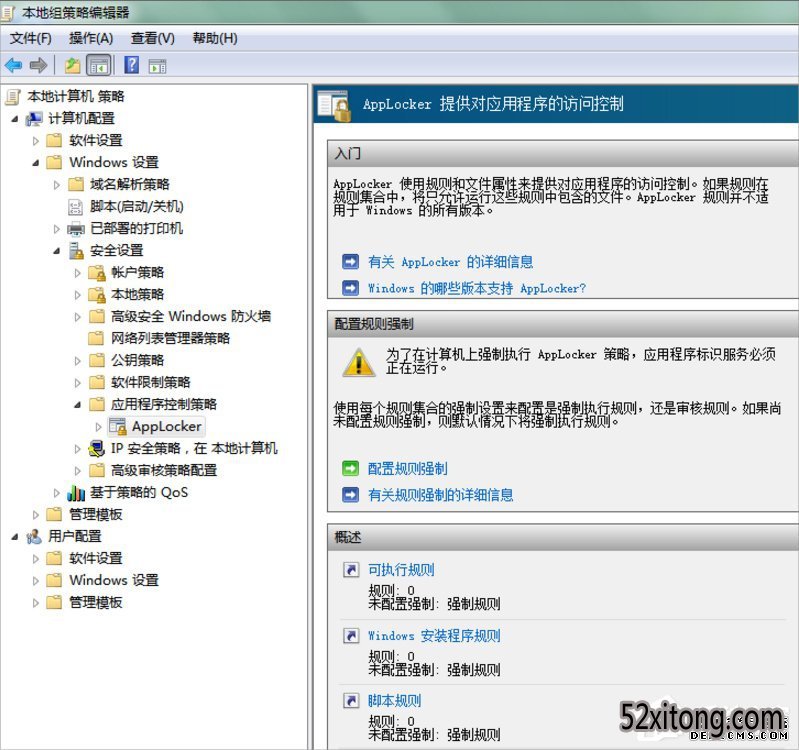
Task: Click the 脚本(启动/关机) script icon
Action: 75,206
